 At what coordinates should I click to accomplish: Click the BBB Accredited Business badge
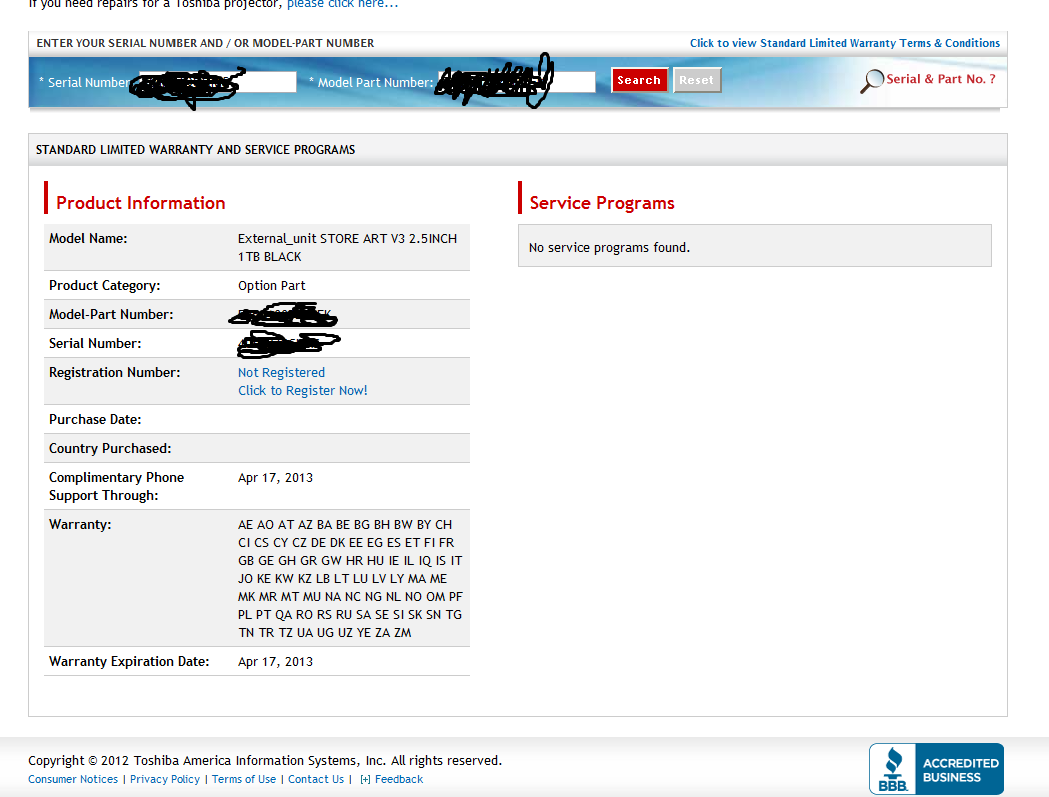tap(936, 768)
